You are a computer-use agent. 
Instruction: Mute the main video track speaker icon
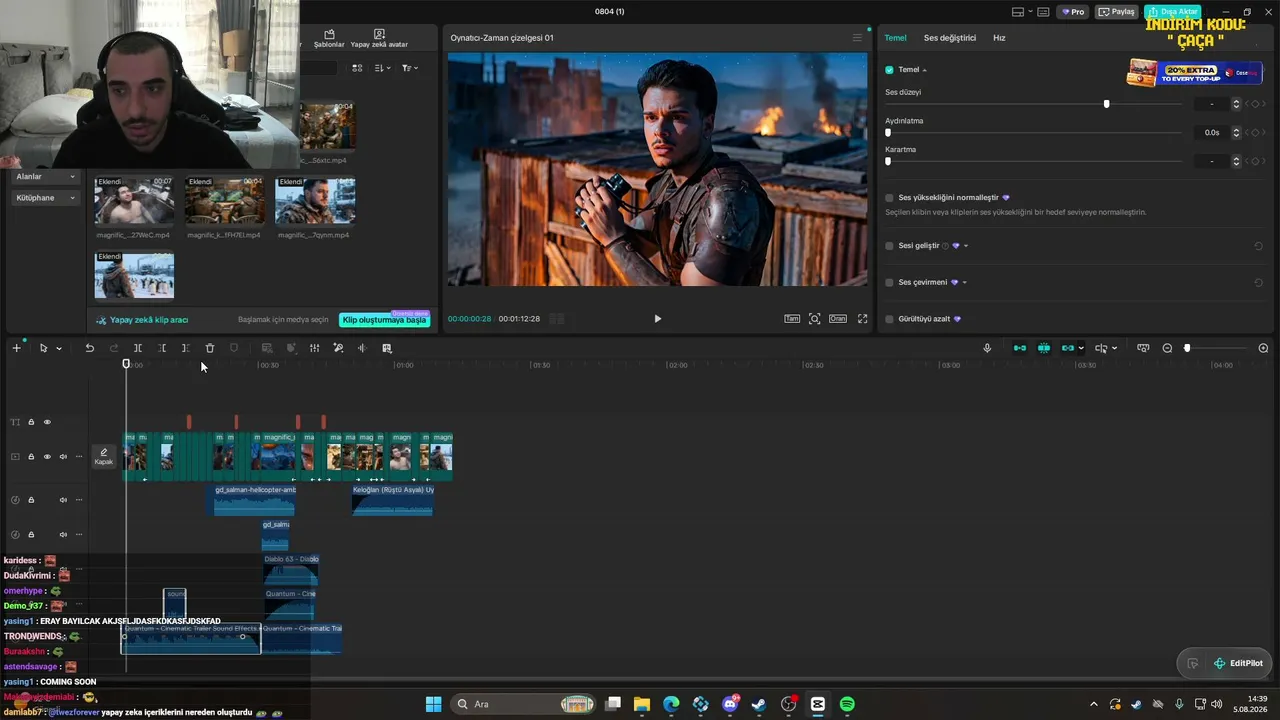click(63, 457)
